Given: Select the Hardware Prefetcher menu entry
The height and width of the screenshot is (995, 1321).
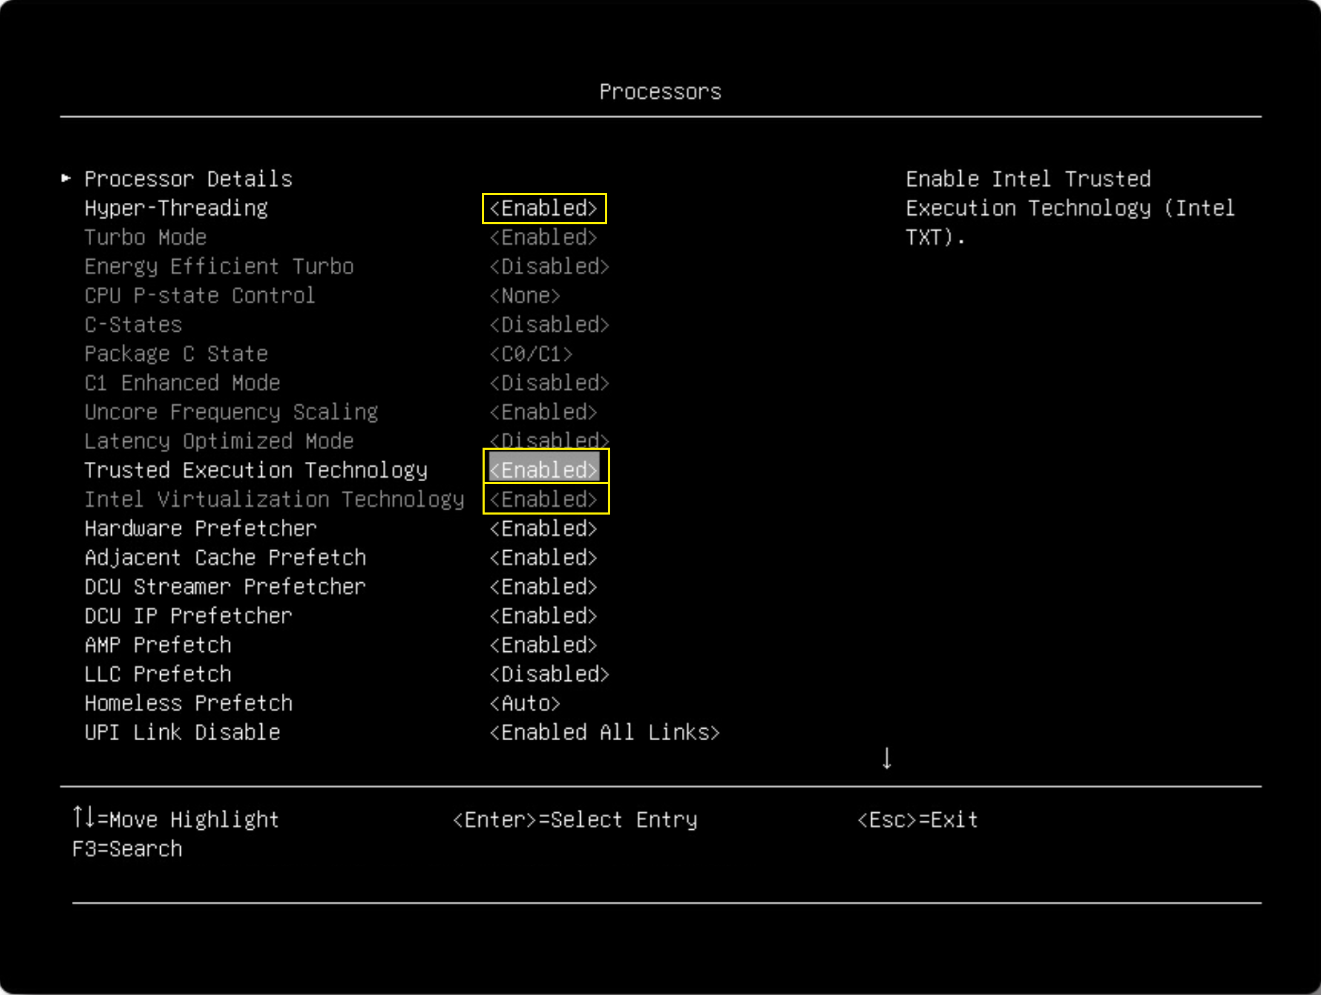Looking at the screenshot, I should pos(201,528).
